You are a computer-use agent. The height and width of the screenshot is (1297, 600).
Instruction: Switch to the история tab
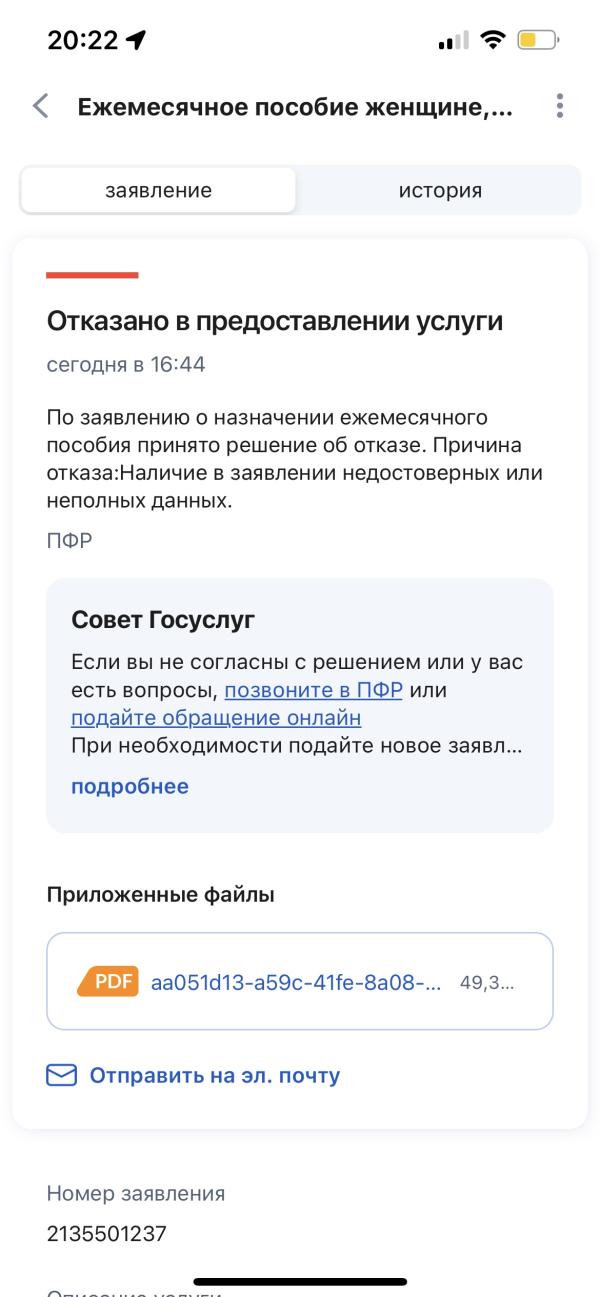pyautogui.click(x=440, y=190)
